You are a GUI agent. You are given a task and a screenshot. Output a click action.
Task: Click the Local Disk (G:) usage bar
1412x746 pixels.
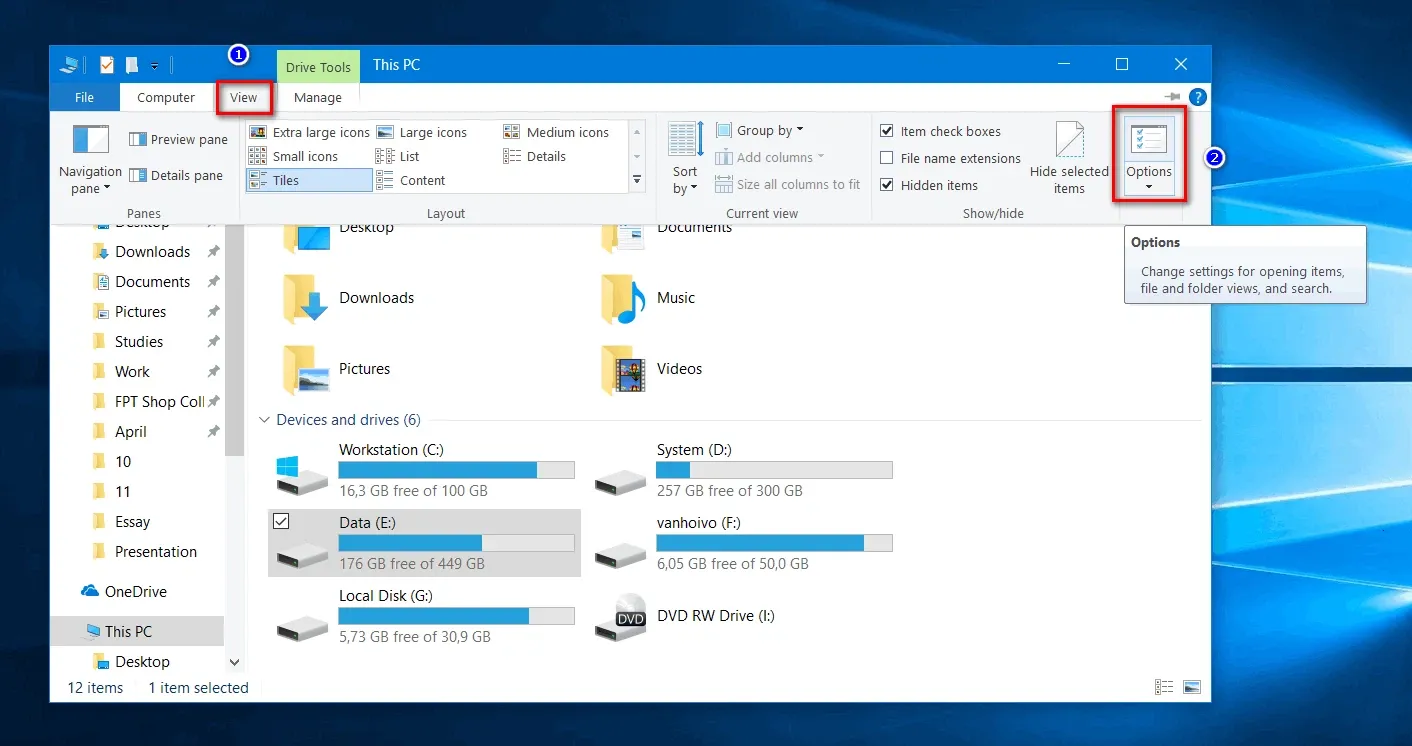click(x=456, y=616)
